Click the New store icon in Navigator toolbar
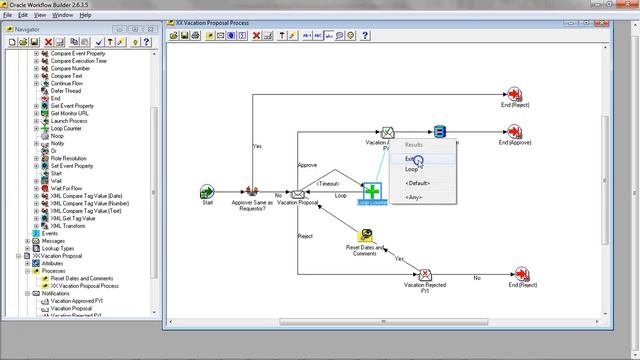This screenshot has width=640, height=360. coord(12,42)
